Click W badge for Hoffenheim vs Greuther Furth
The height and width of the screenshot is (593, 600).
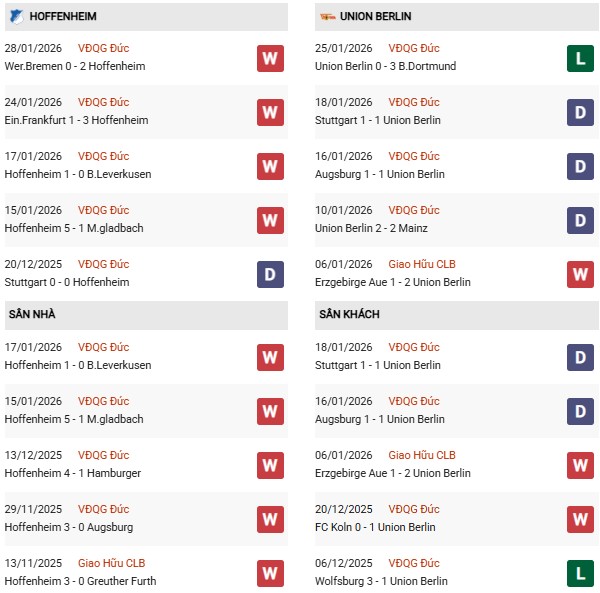(270, 573)
